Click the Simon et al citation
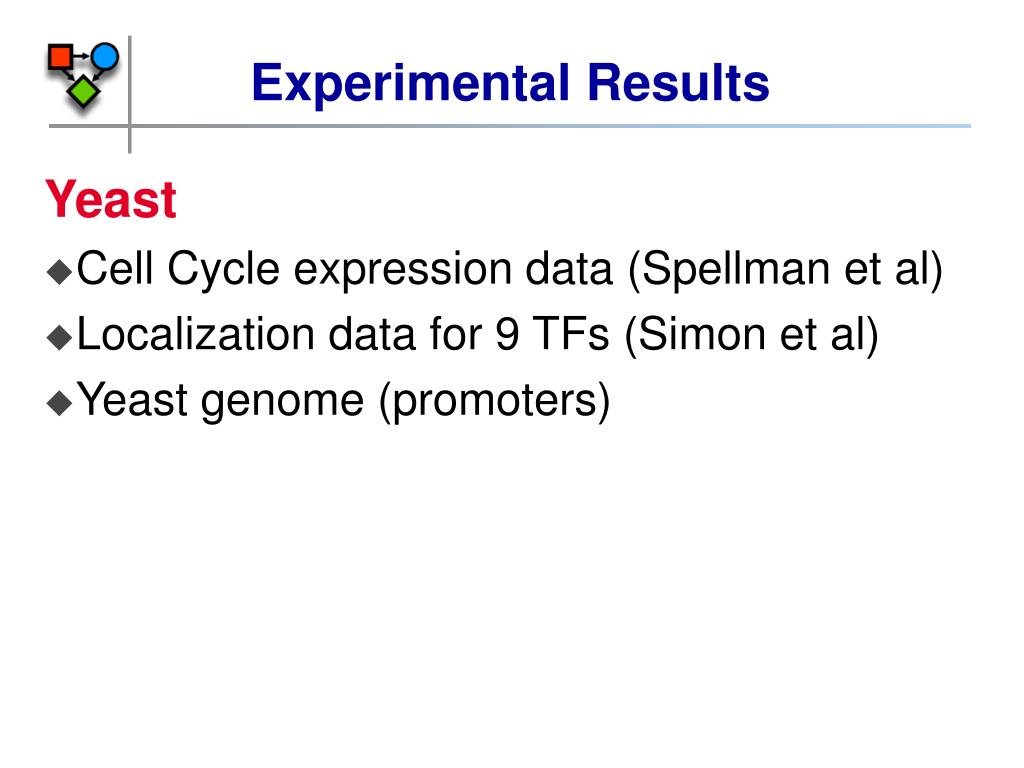 (x=752, y=335)
